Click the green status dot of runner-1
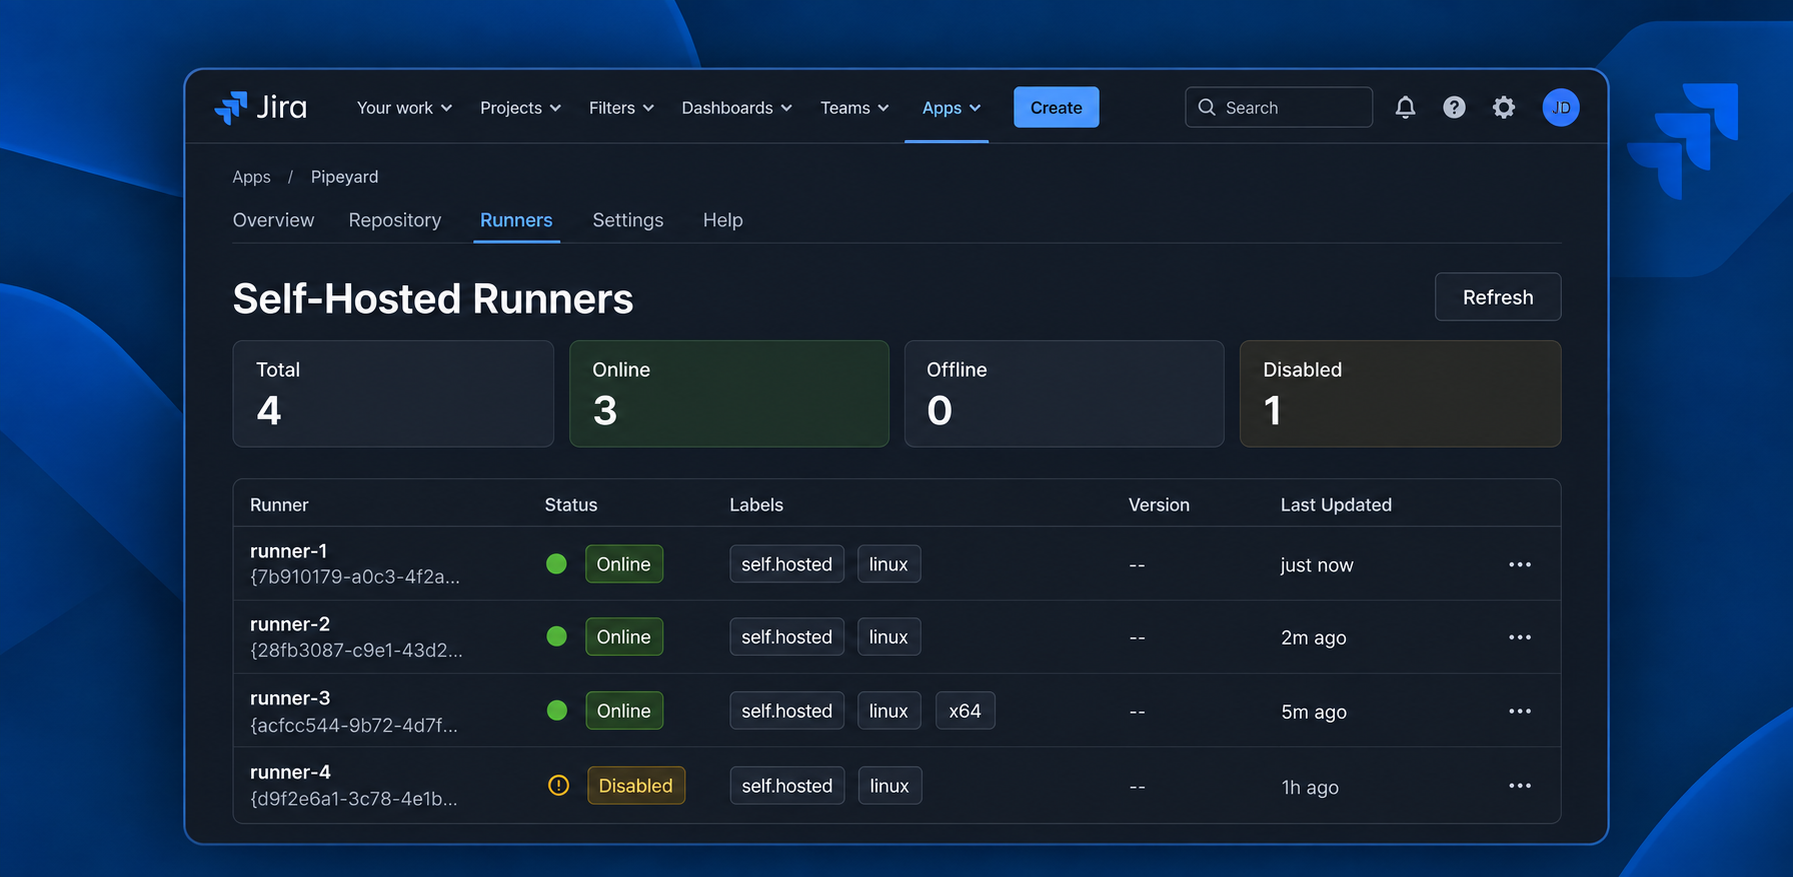 click(557, 564)
